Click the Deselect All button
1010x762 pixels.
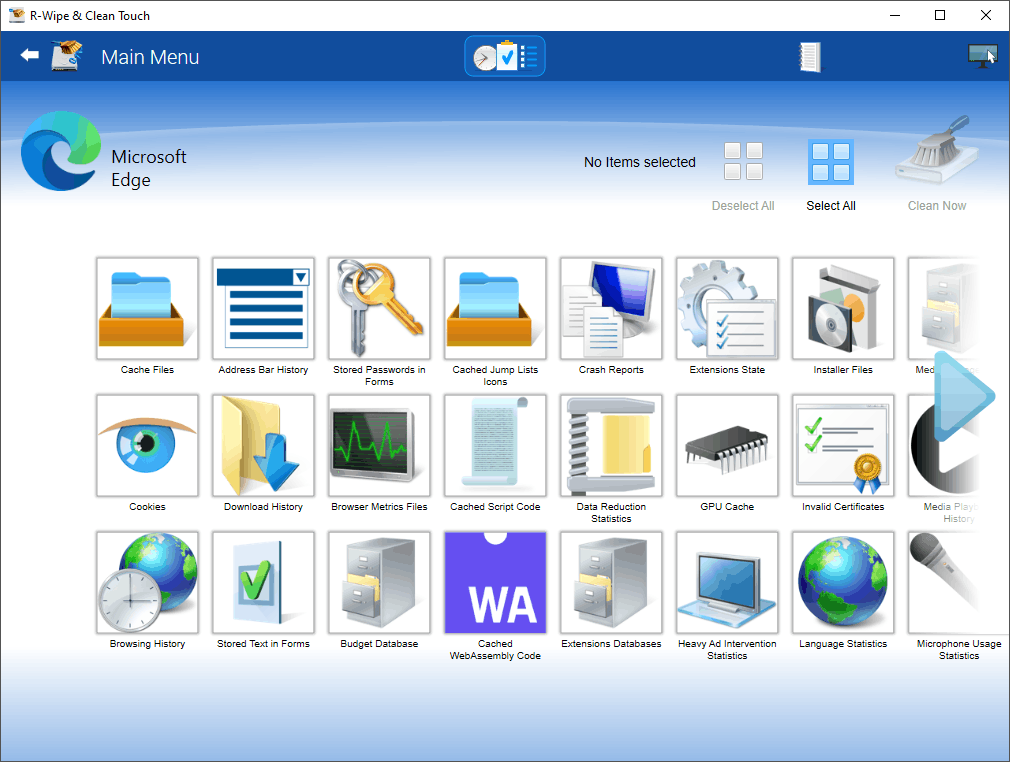tap(743, 175)
